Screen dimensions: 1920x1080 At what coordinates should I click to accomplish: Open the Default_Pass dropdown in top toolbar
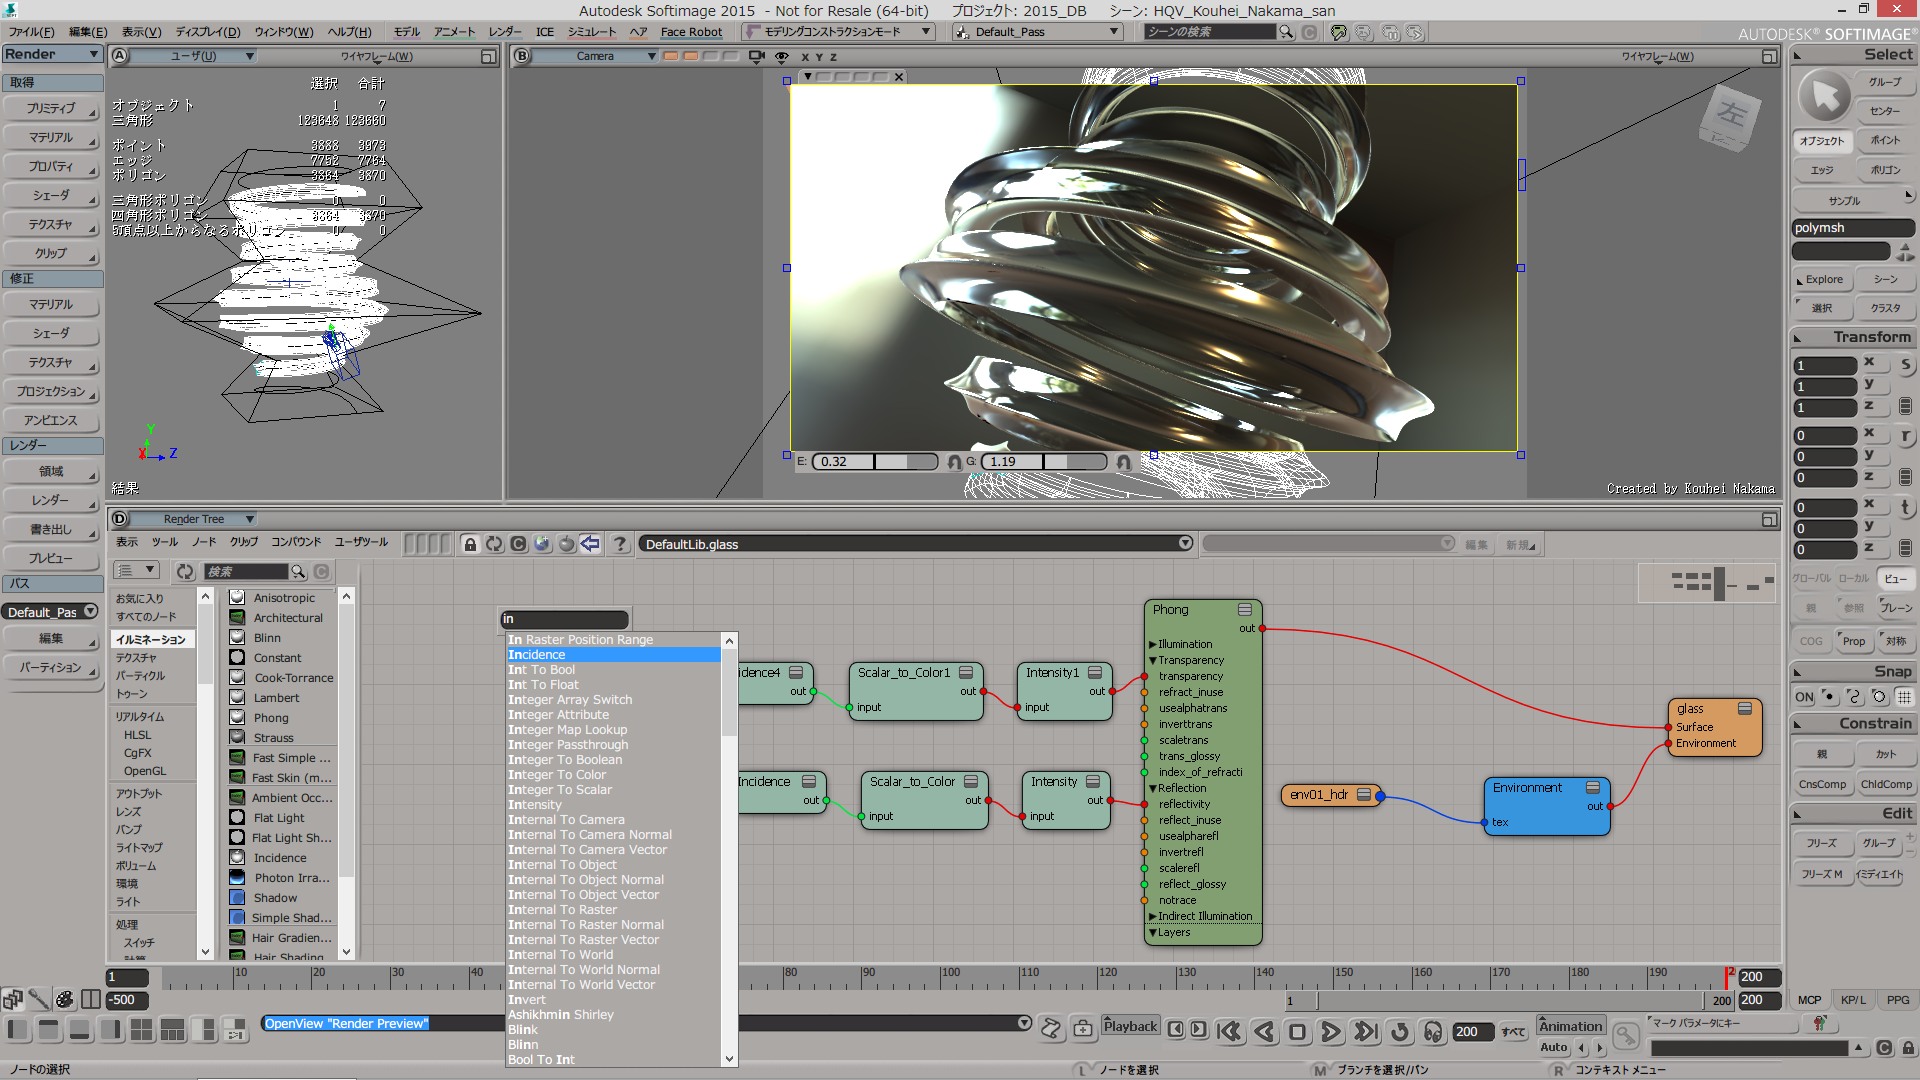coord(1114,32)
